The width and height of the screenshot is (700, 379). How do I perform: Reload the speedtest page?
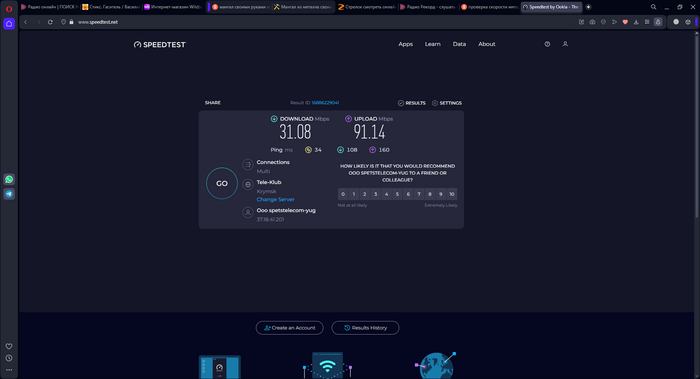[x=50, y=22]
